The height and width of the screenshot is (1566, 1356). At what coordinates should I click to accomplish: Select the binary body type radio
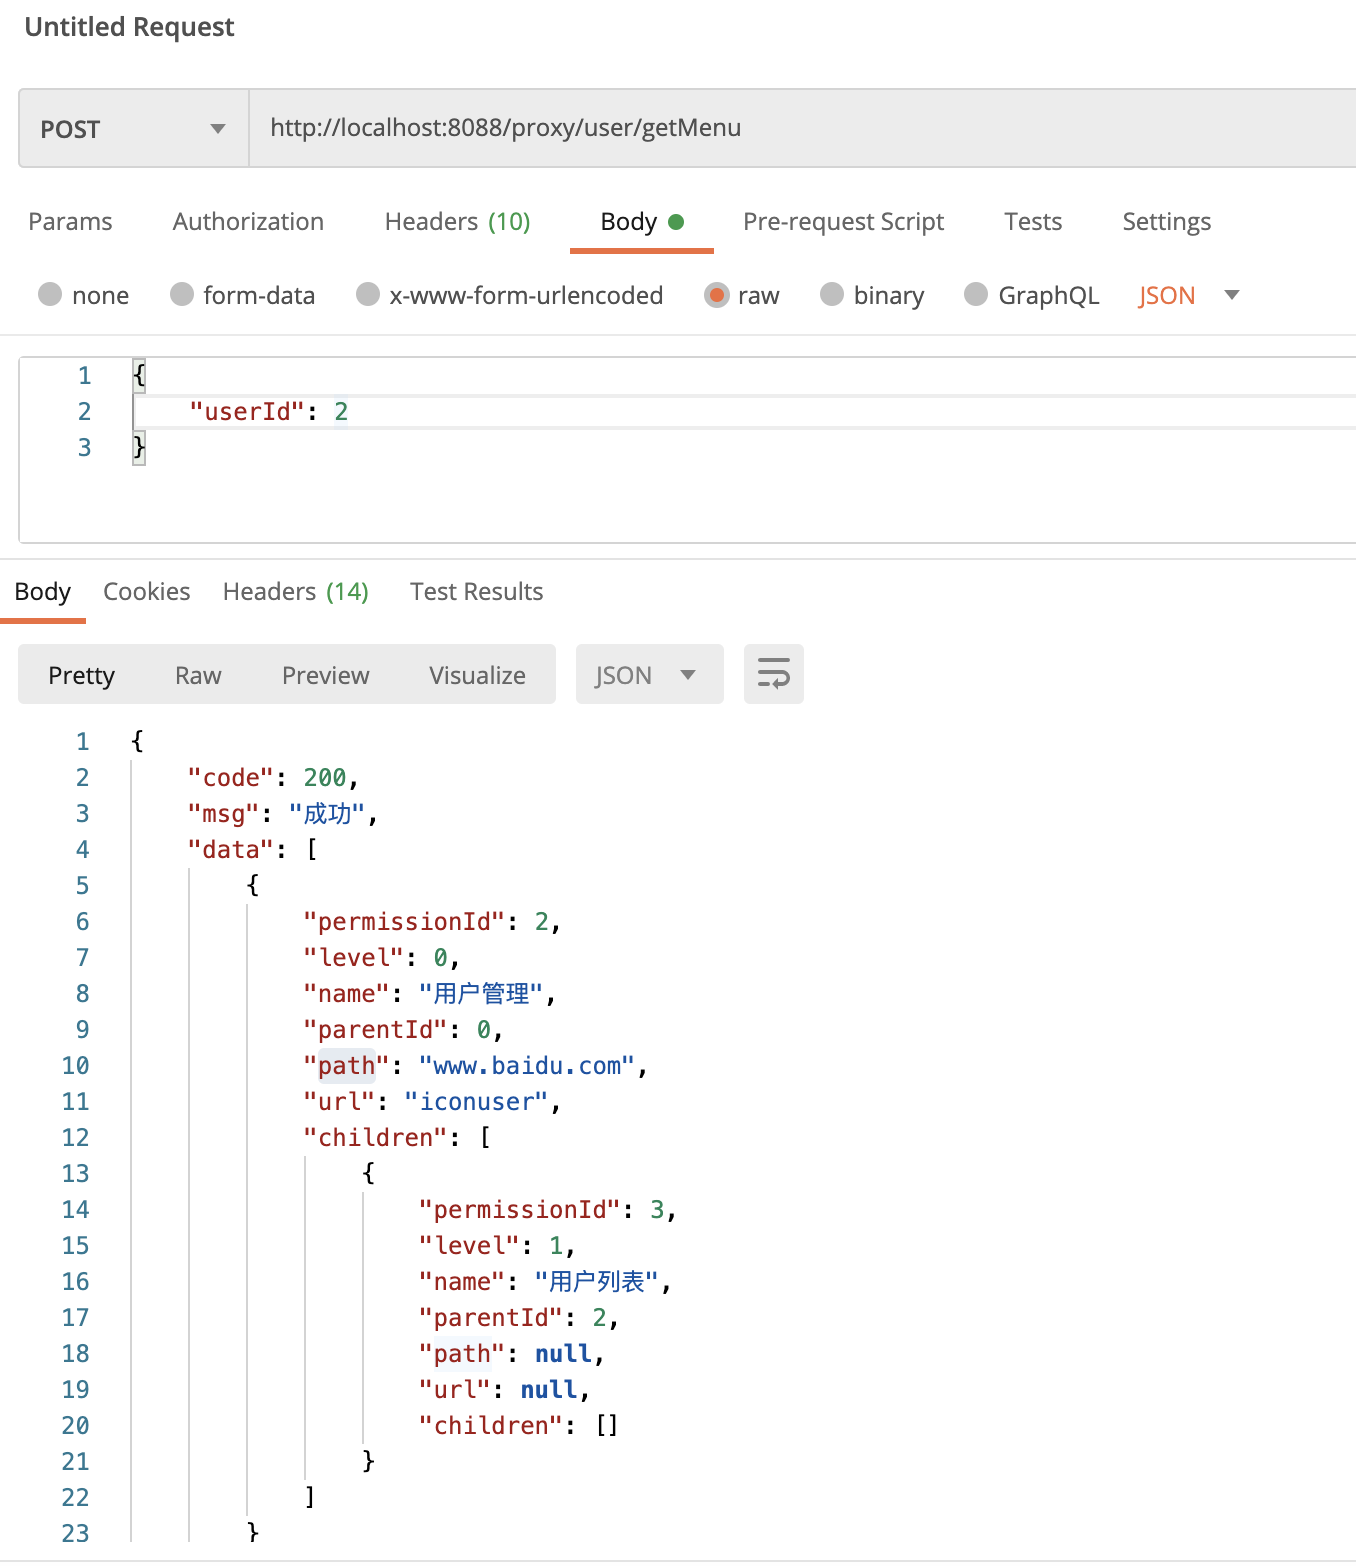[x=832, y=294]
